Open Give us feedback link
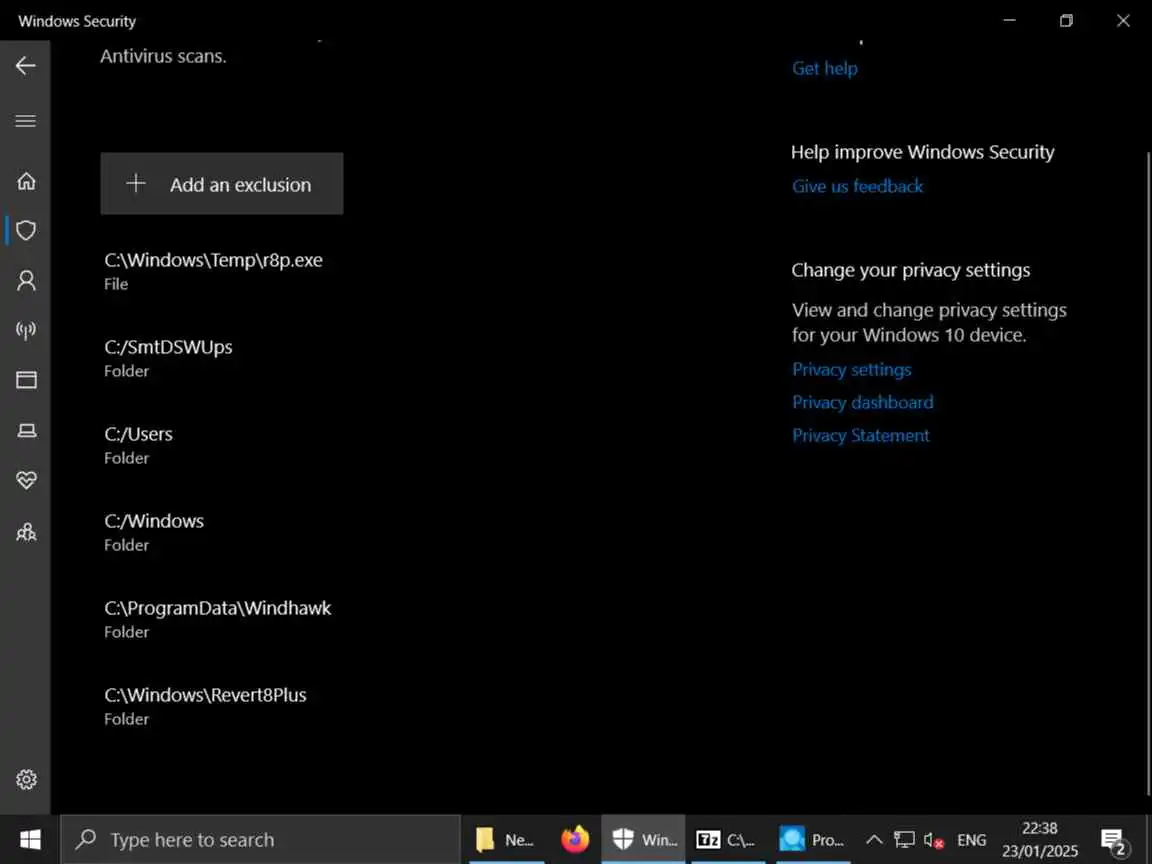 click(857, 187)
